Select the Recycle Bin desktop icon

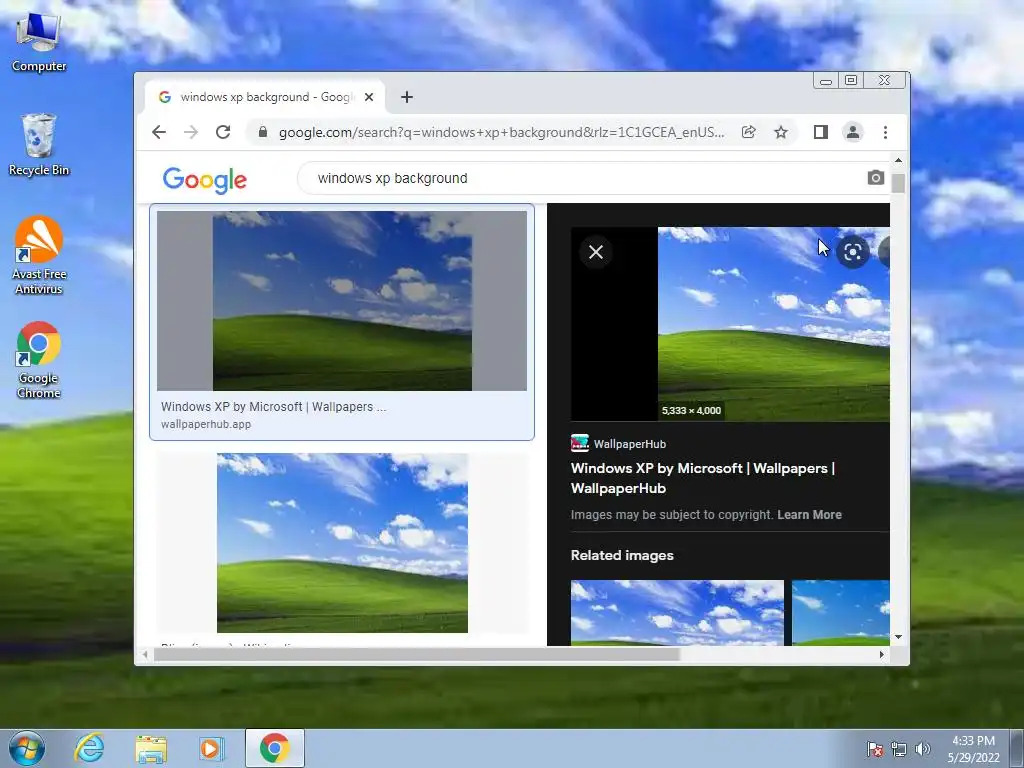pos(39,145)
